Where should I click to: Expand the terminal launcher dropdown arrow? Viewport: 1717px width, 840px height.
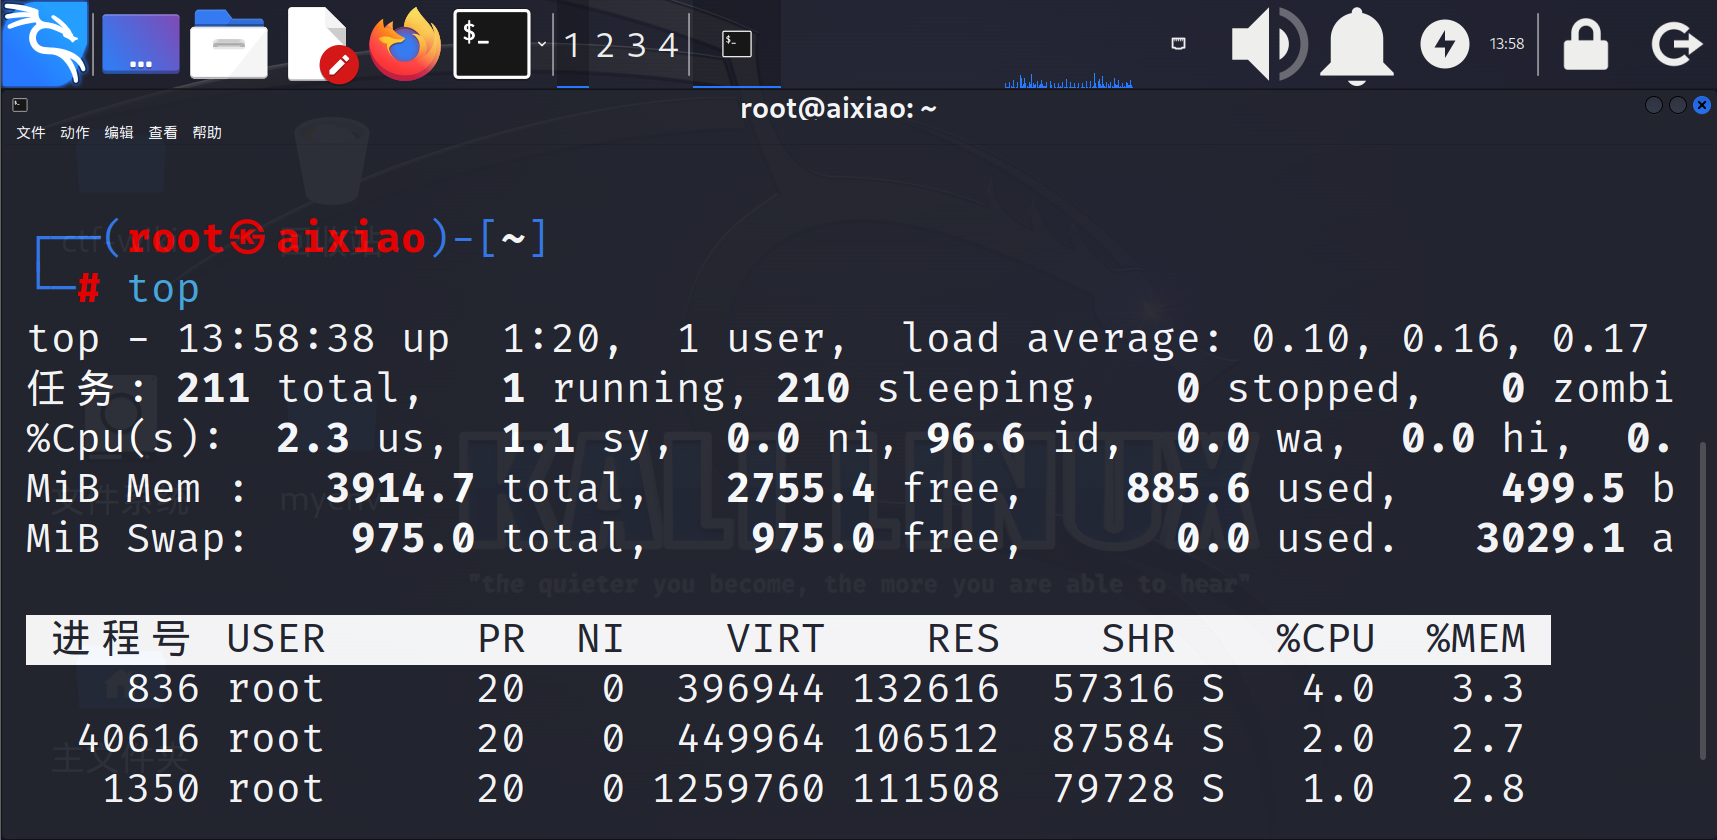pyautogui.click(x=542, y=44)
